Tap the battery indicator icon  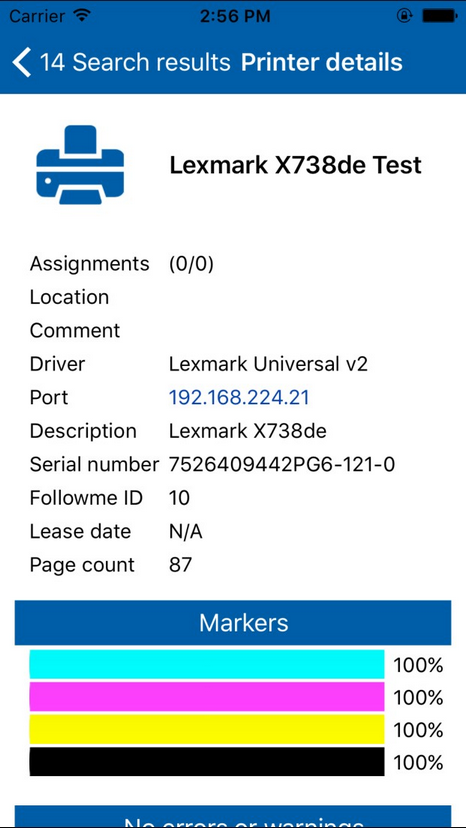[x=439, y=16]
